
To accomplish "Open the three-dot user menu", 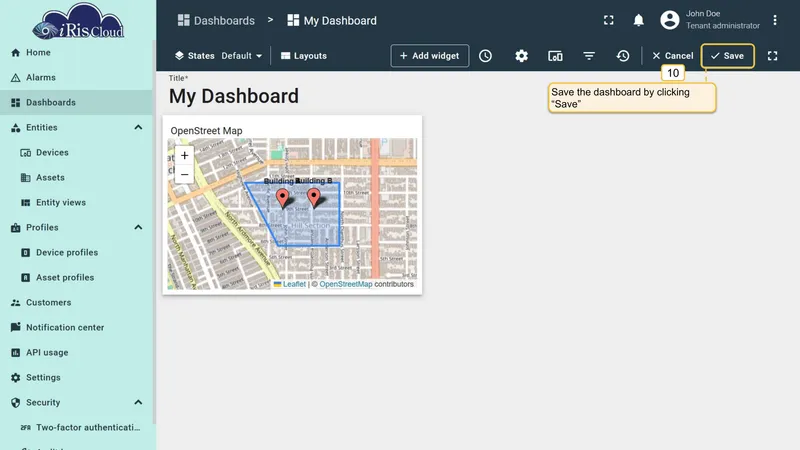I will coord(774,20).
